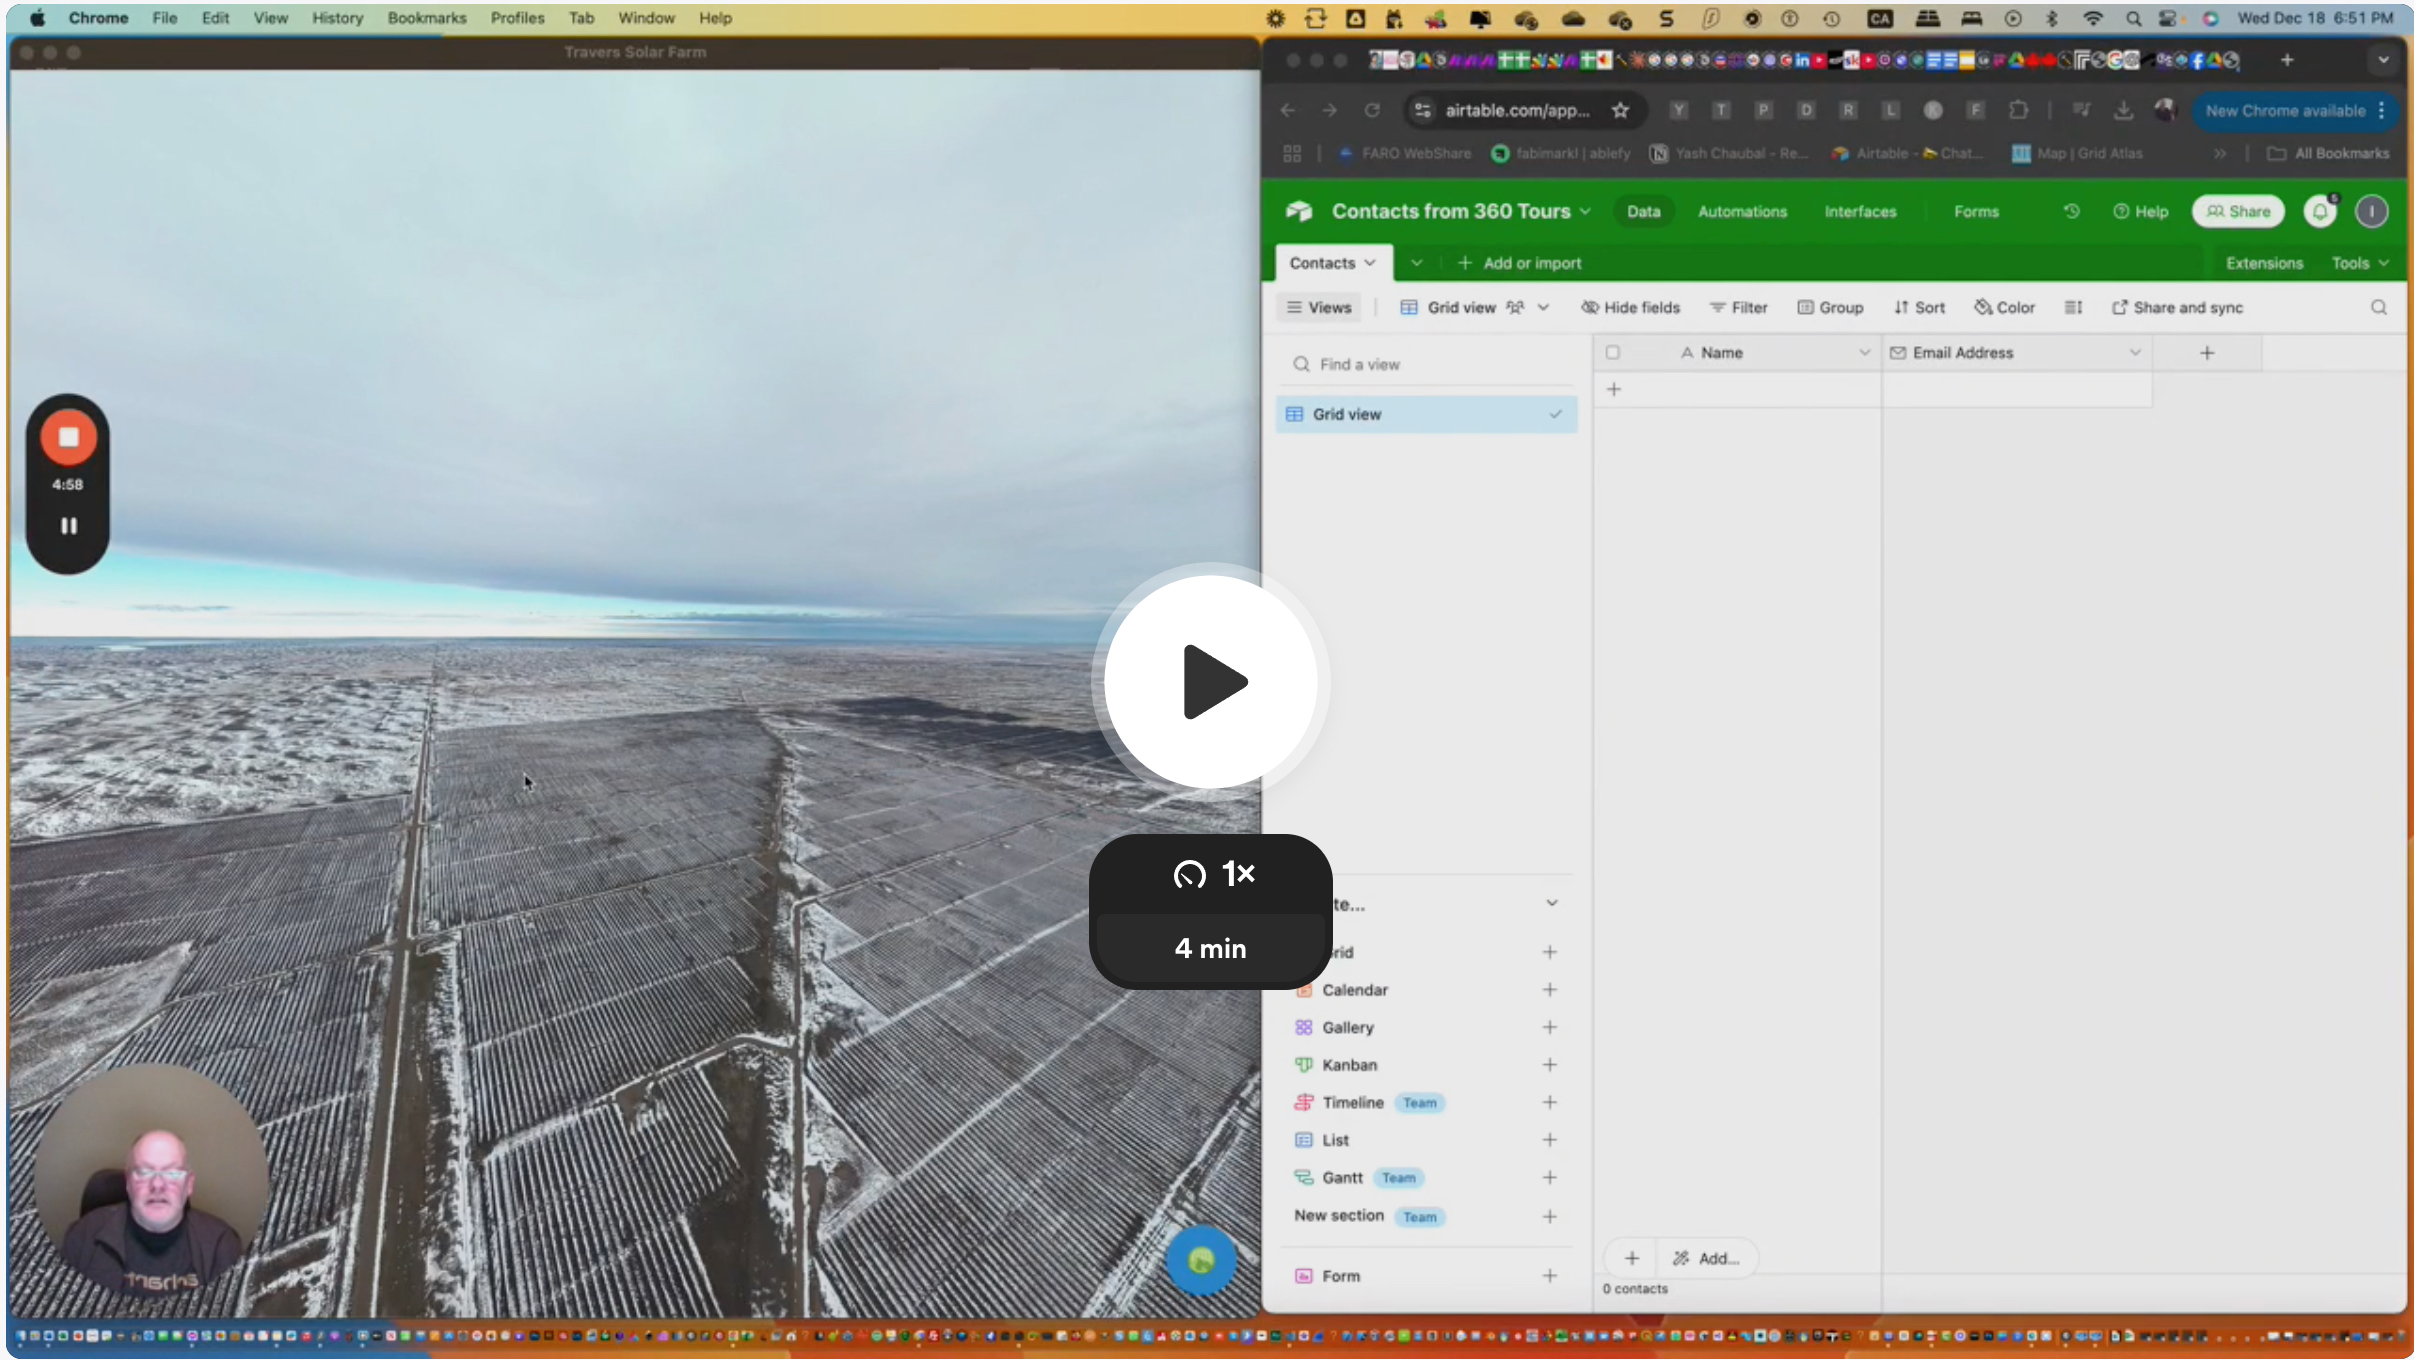The height and width of the screenshot is (1360, 2414).
Task: Open the Map | Grid Atlas bookmark
Action: [2077, 153]
